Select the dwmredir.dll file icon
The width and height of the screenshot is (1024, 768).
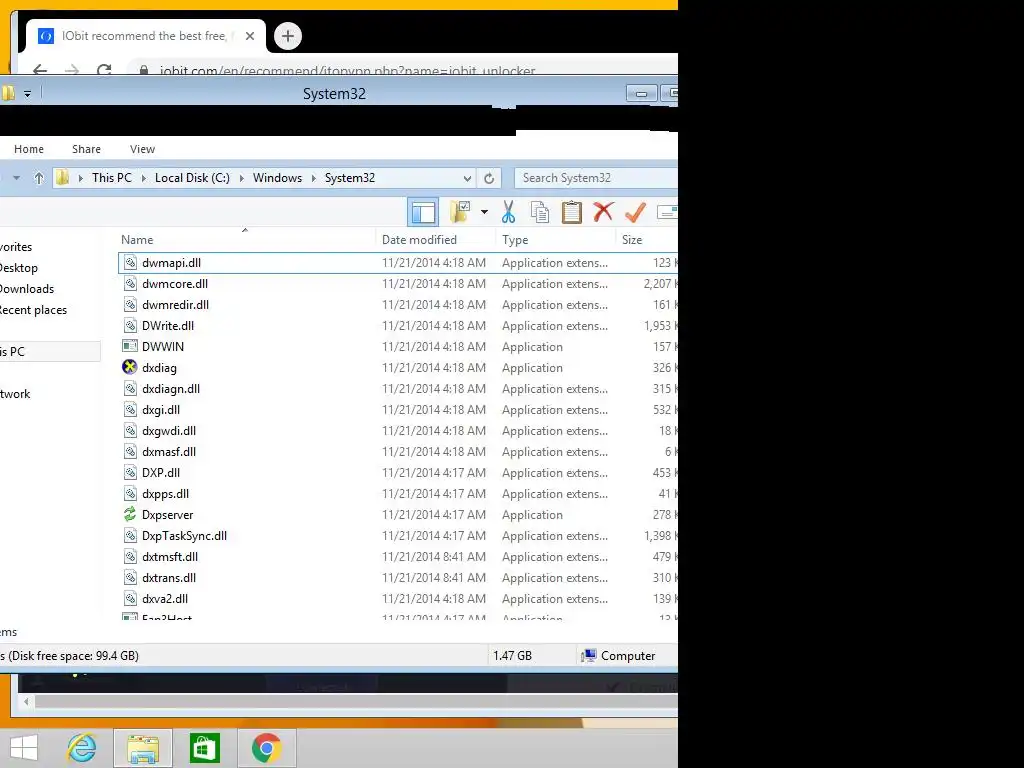click(x=130, y=304)
